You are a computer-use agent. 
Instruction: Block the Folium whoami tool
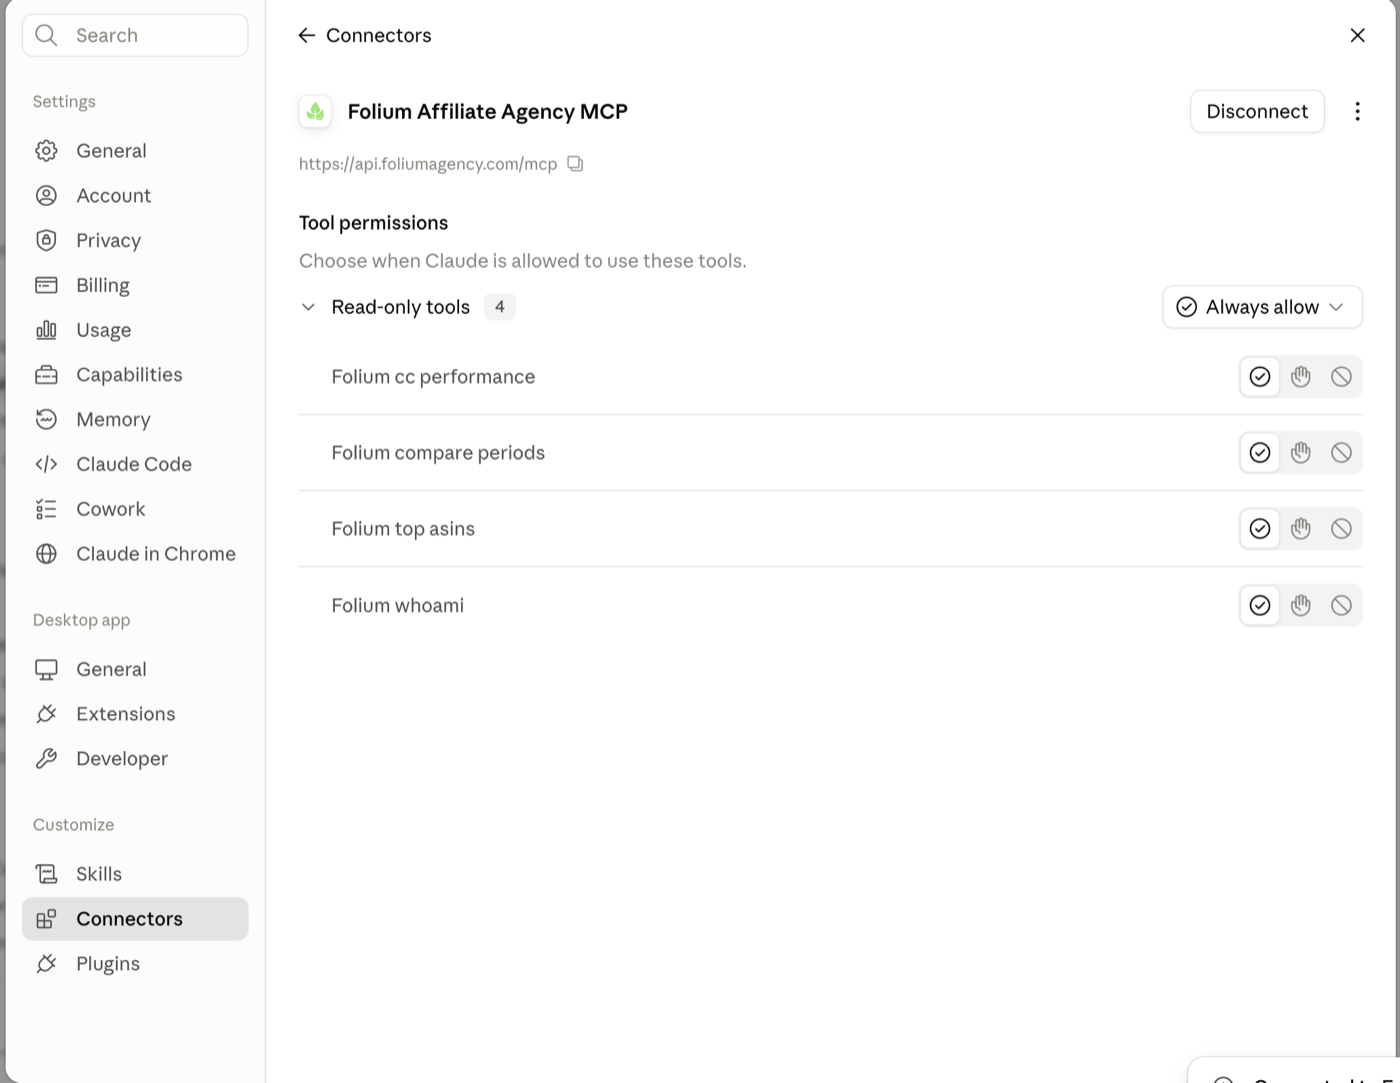tap(1341, 605)
